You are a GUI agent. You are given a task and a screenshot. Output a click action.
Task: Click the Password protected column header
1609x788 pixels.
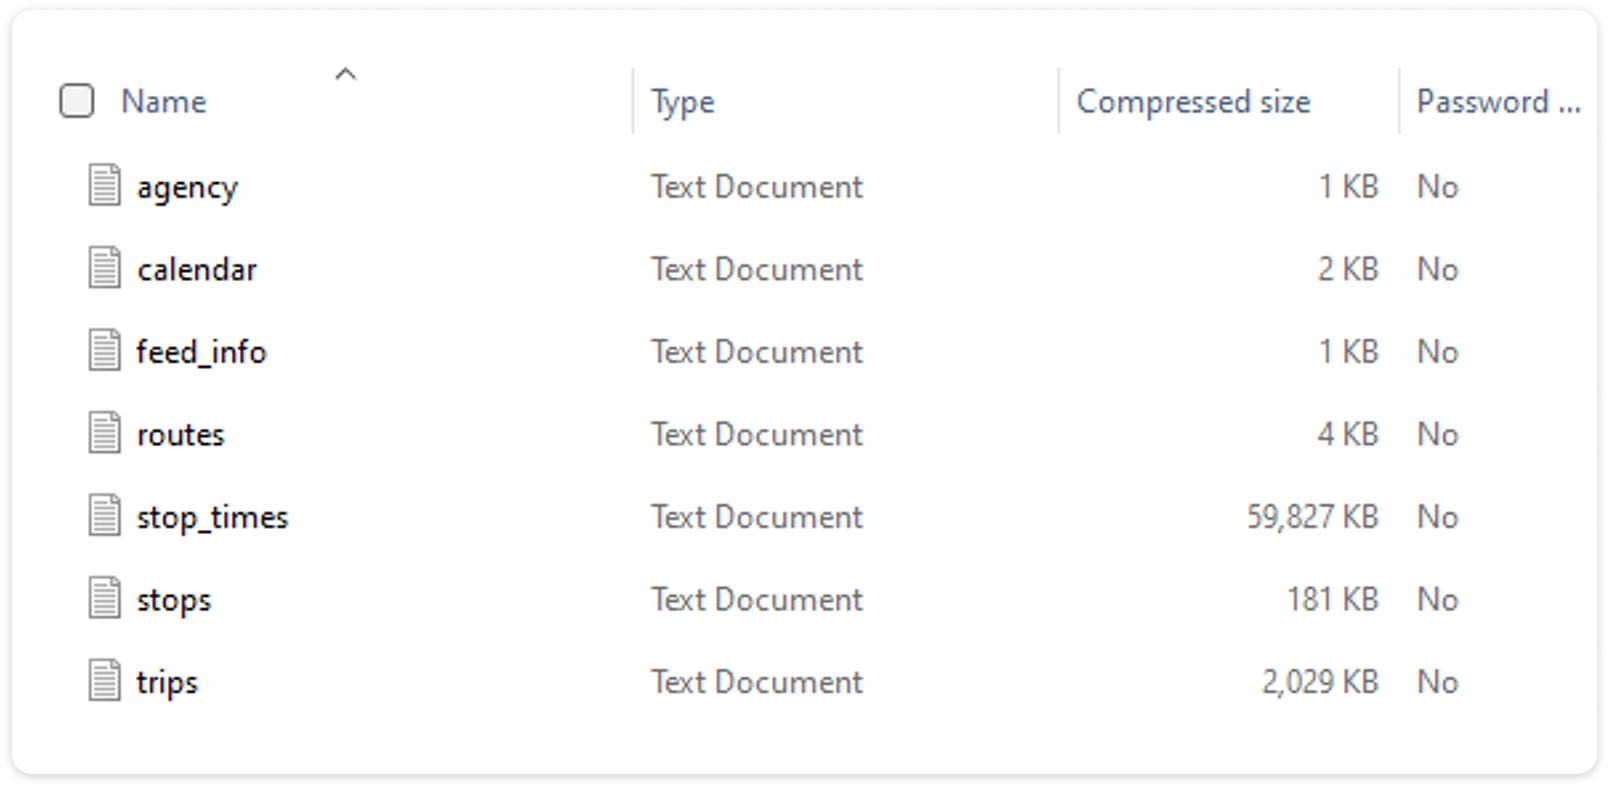[1497, 102]
